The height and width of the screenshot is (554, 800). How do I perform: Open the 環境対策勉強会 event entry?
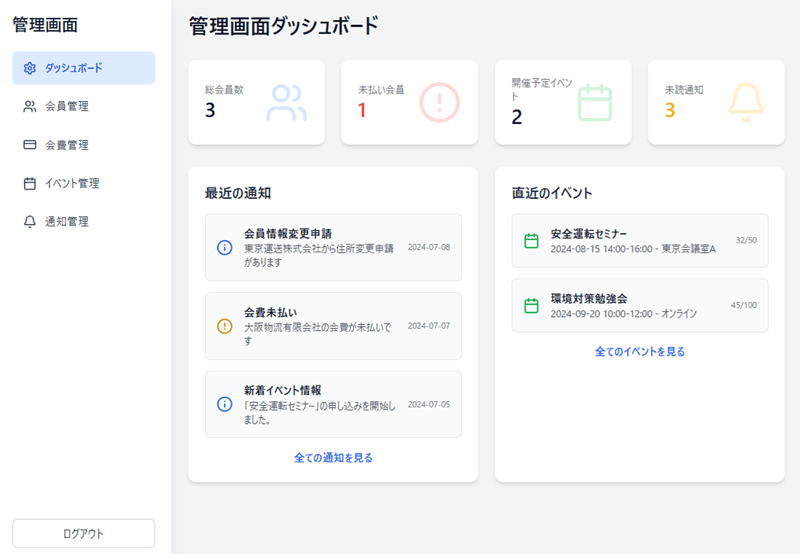click(x=640, y=306)
